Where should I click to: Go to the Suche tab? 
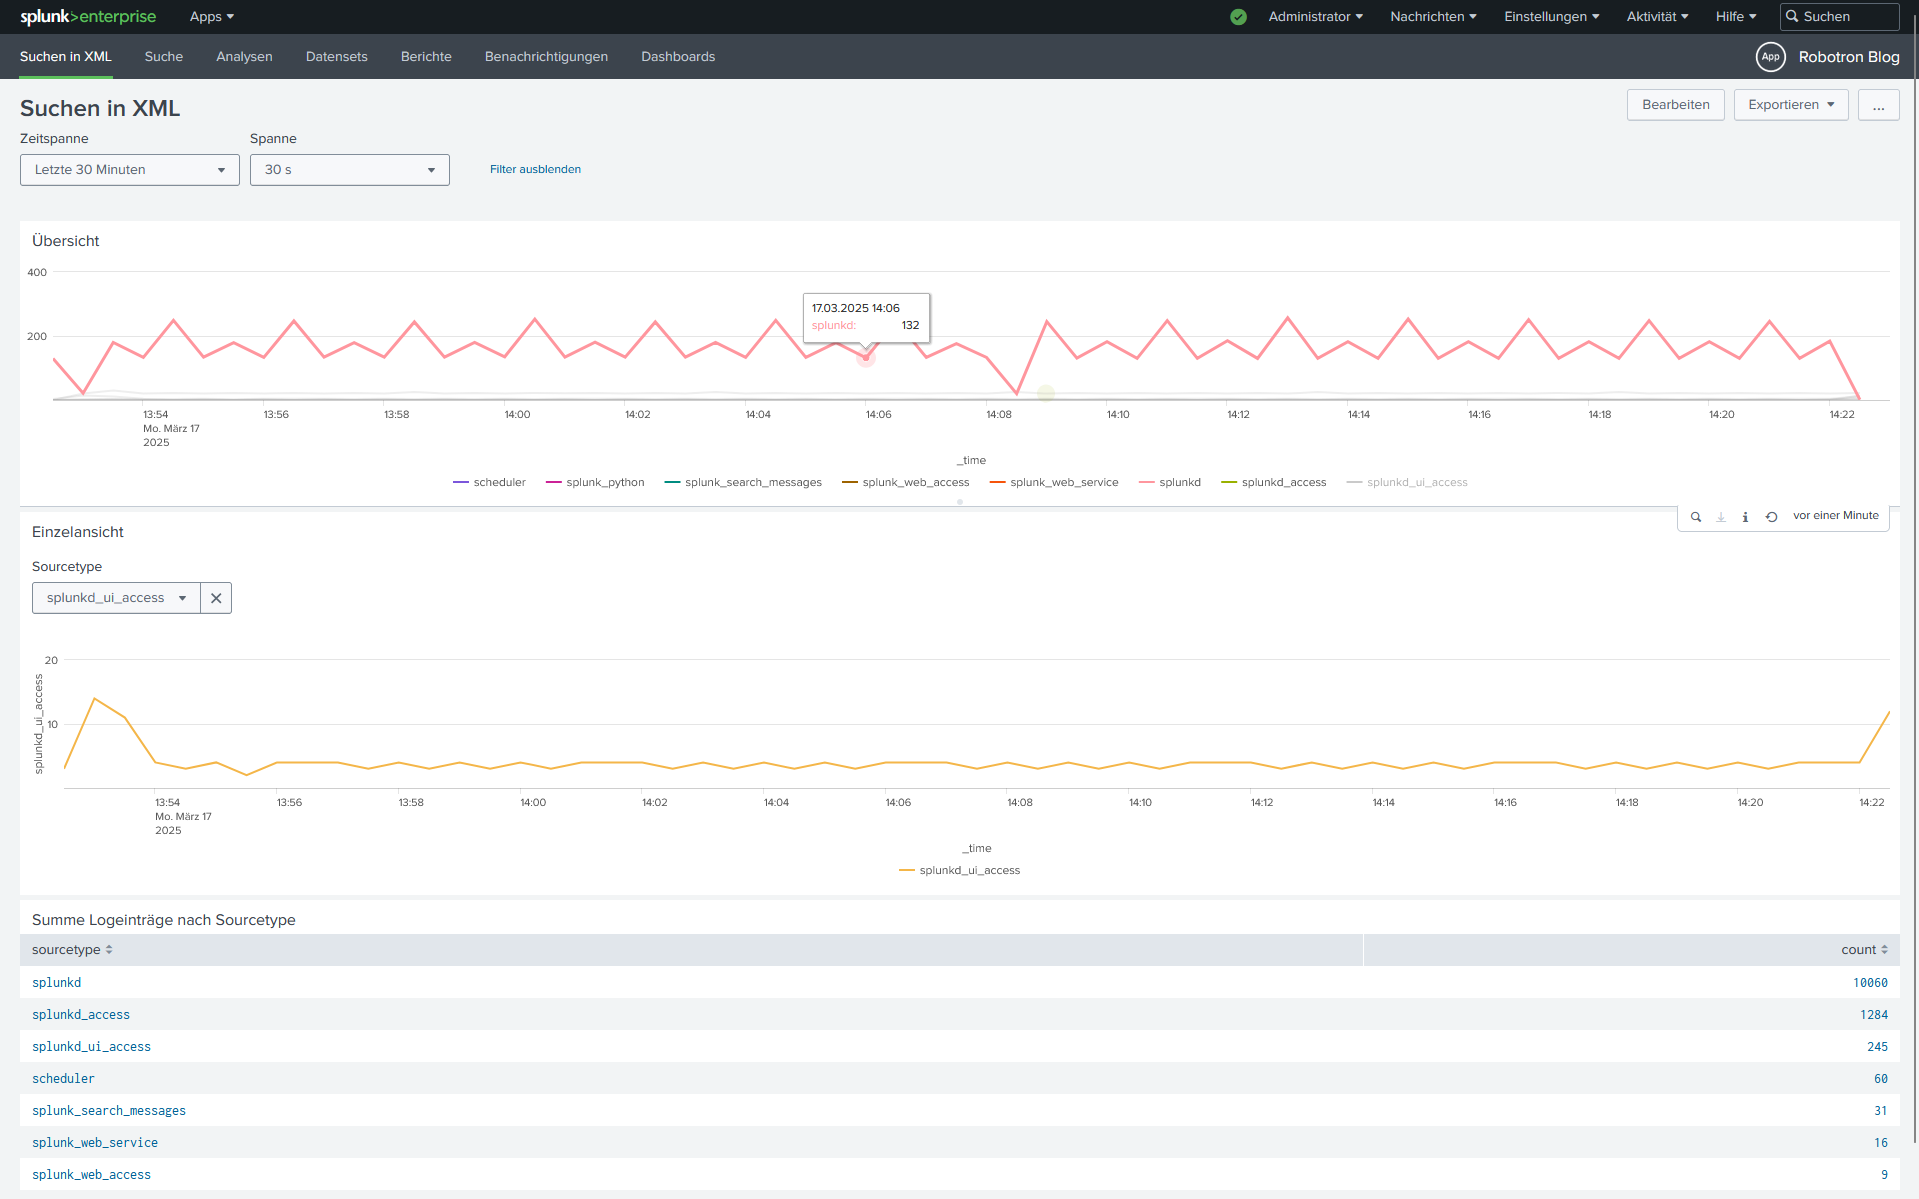pos(164,57)
